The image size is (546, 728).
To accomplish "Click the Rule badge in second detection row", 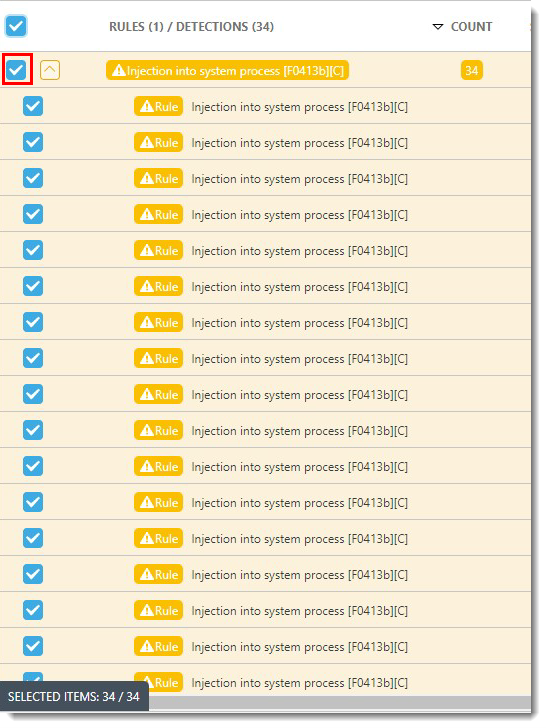I will [x=158, y=143].
